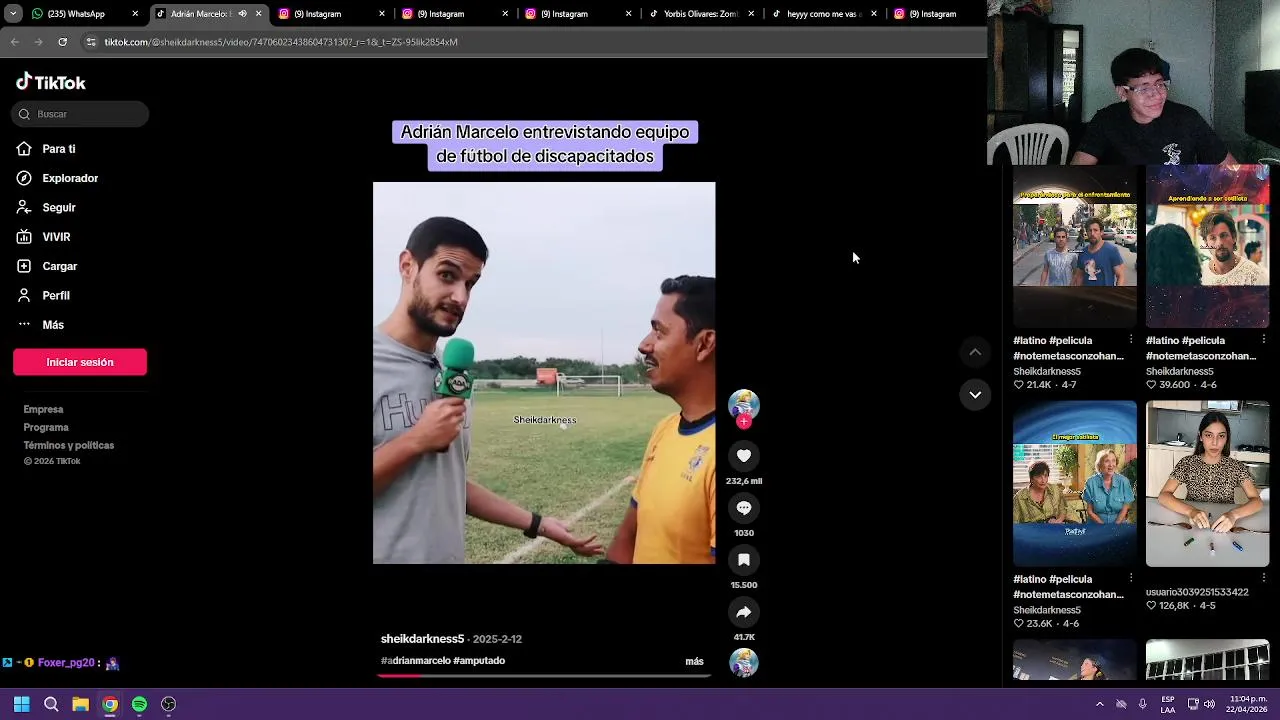1280x720 pixels.
Task: Open sheikdarkness5 creator avatar
Action: (x=743, y=404)
